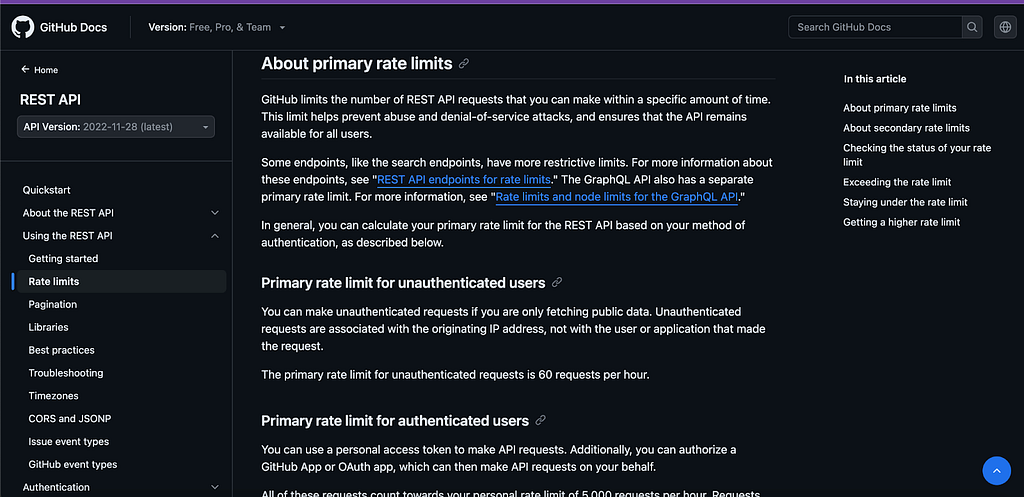Open the API Version 2022-11-28 dropdown
The image size is (1024, 497).
(116, 127)
